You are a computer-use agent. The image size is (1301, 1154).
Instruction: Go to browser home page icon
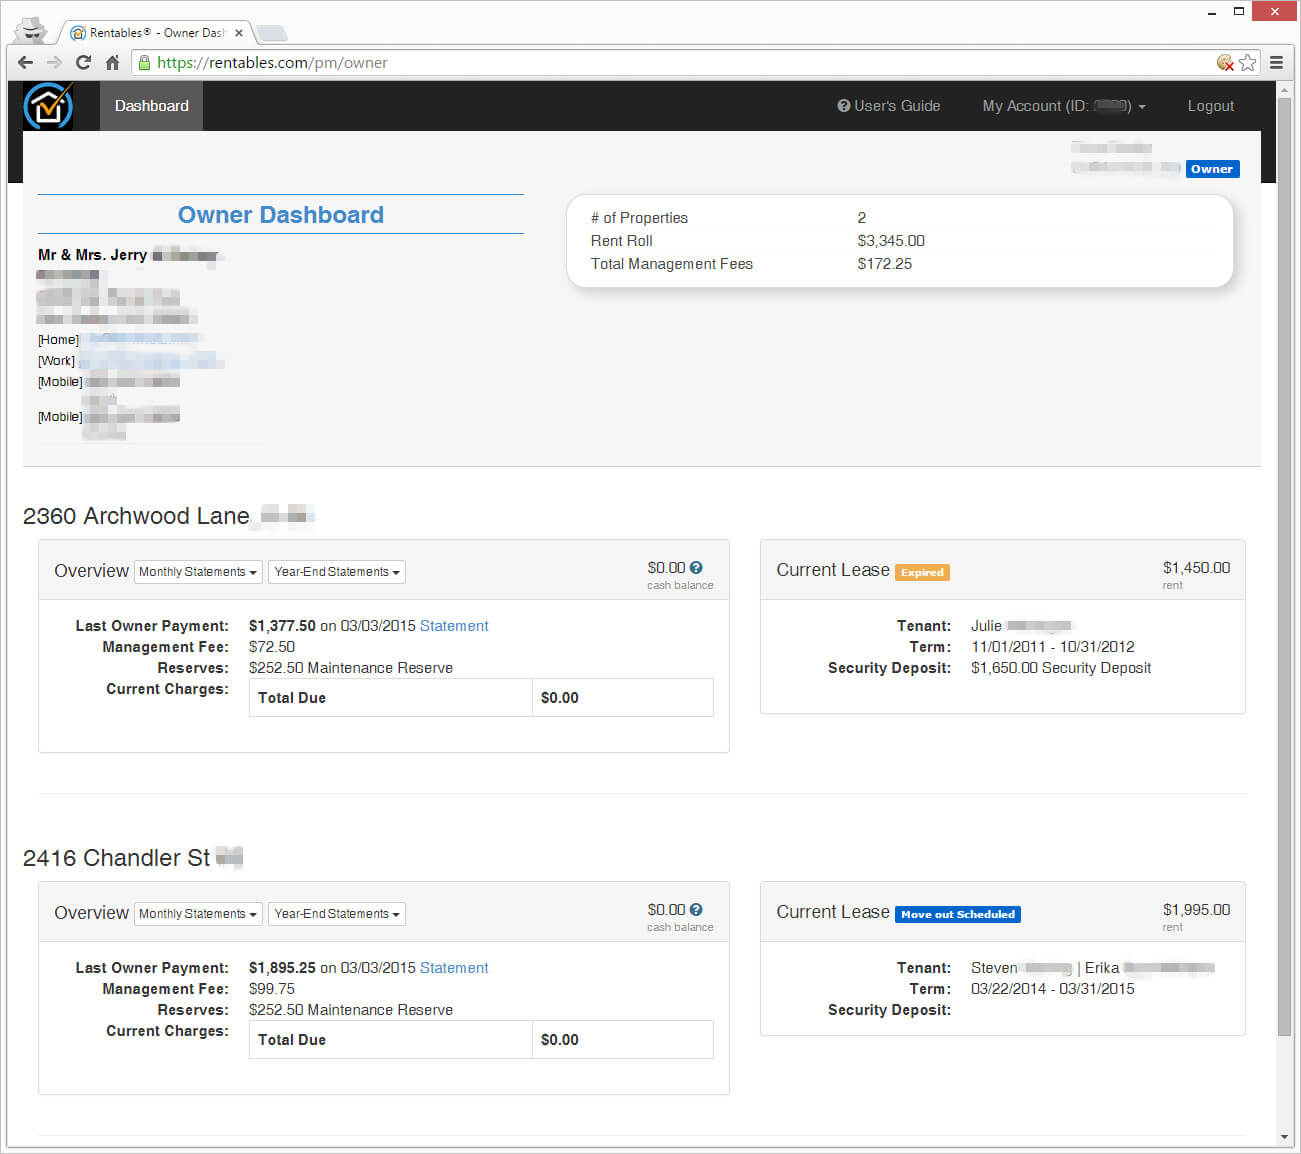(x=112, y=62)
